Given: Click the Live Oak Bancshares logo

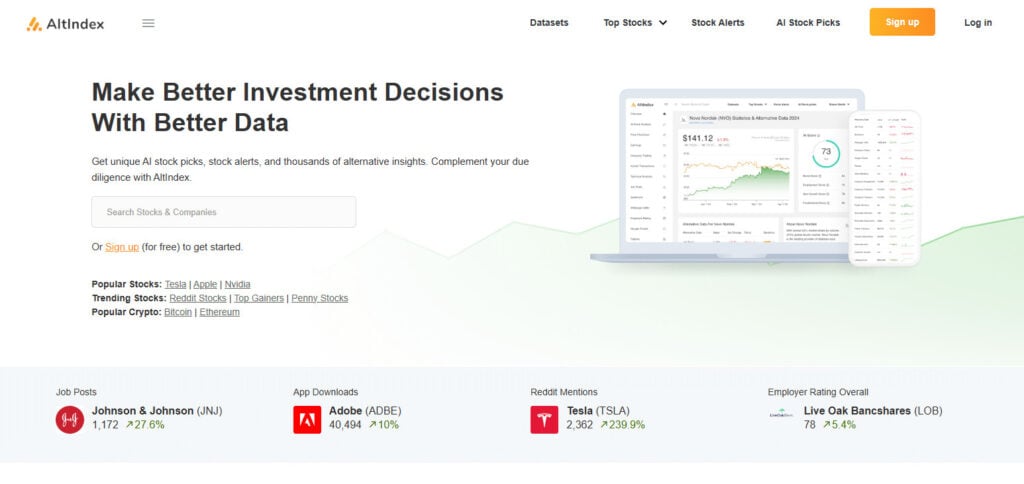Looking at the screenshot, I should [x=781, y=414].
